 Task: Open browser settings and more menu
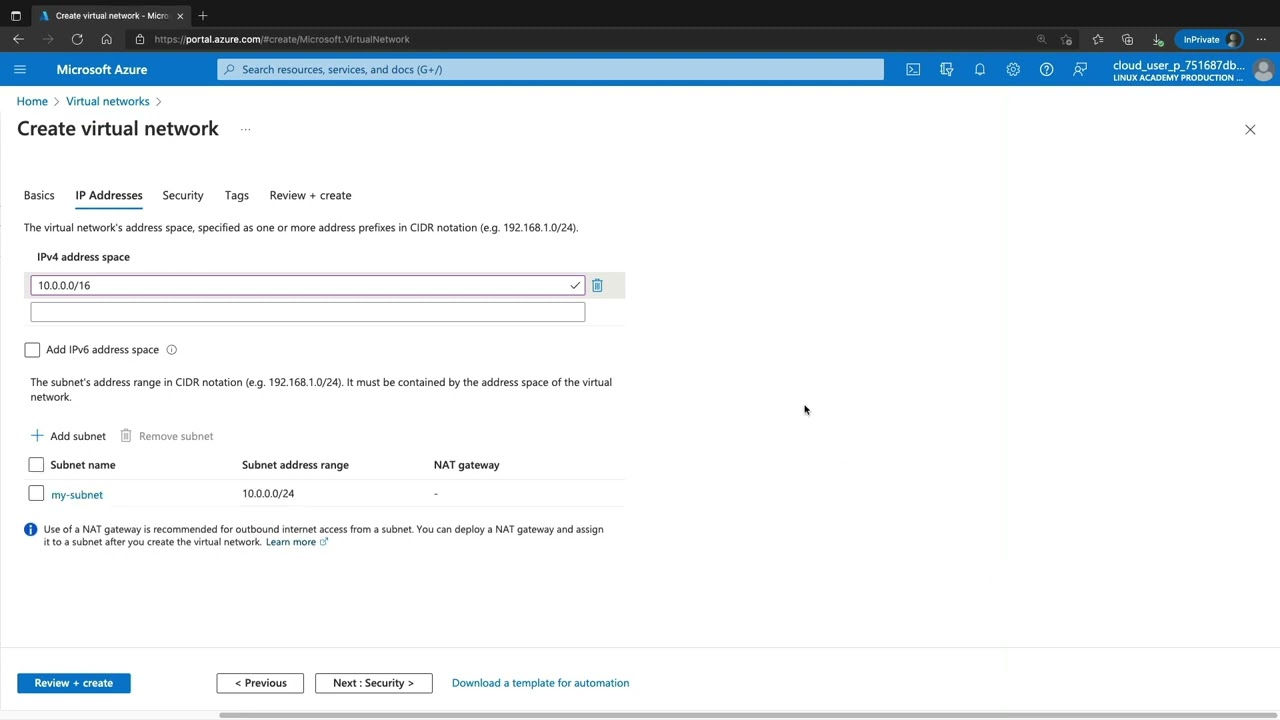point(1261,39)
